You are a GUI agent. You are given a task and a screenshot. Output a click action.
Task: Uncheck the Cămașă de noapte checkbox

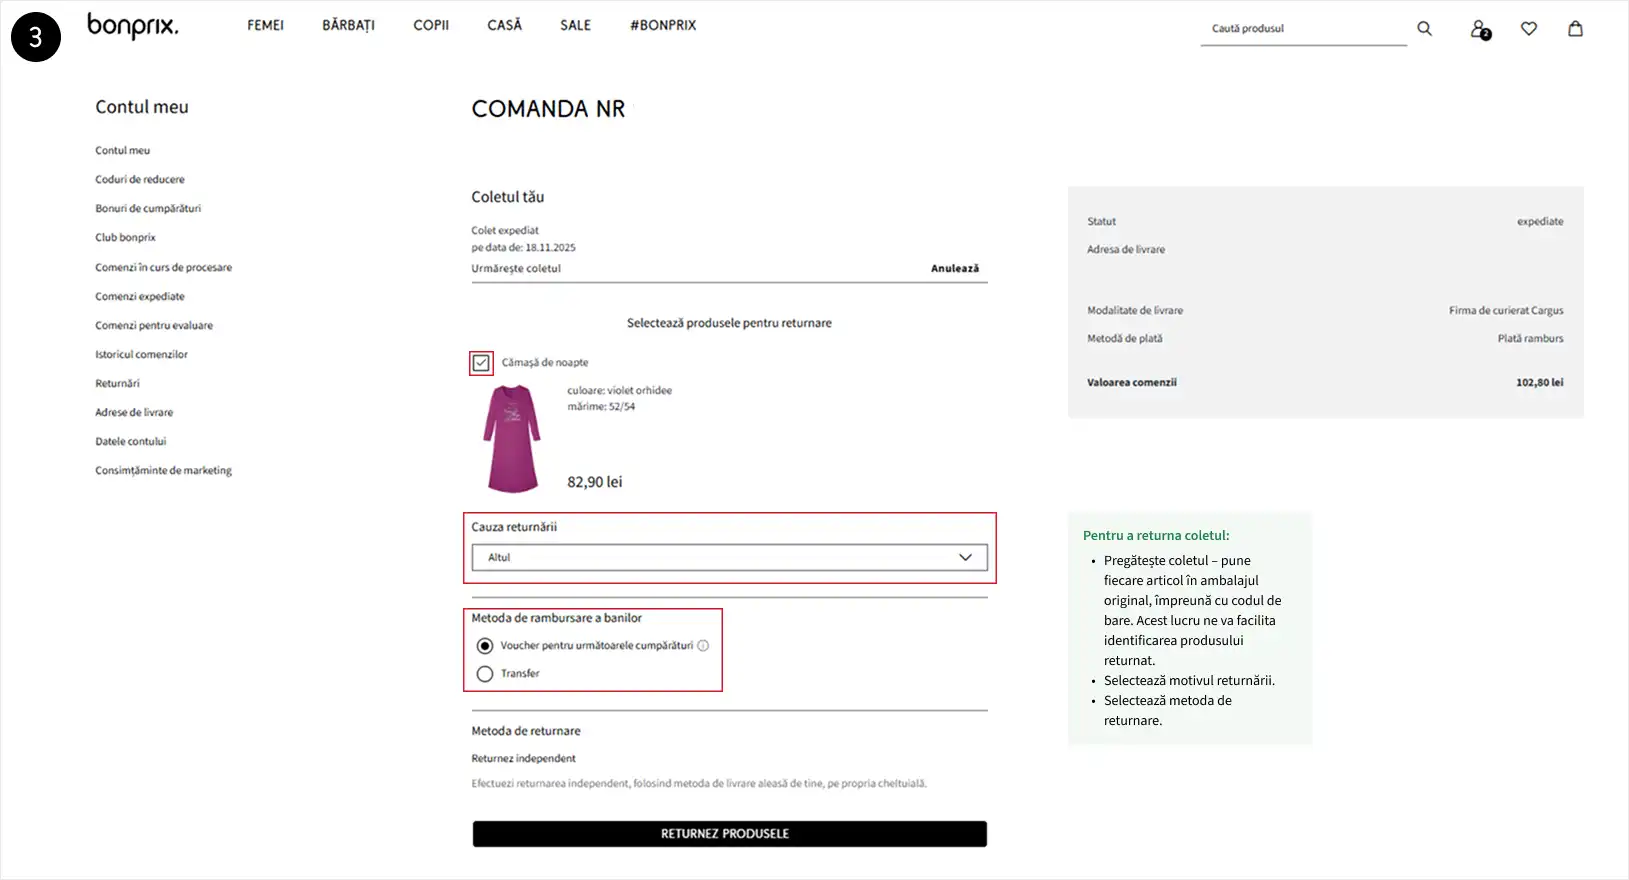(x=481, y=363)
